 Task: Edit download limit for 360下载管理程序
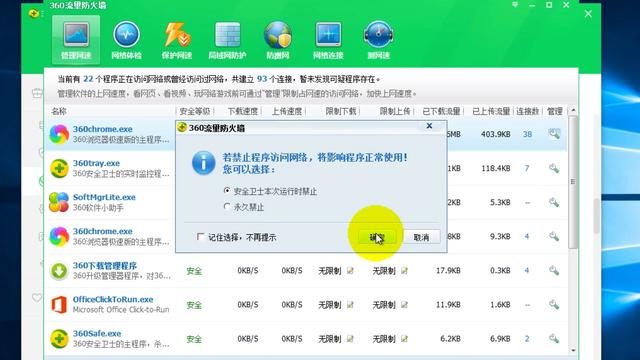[350, 271]
